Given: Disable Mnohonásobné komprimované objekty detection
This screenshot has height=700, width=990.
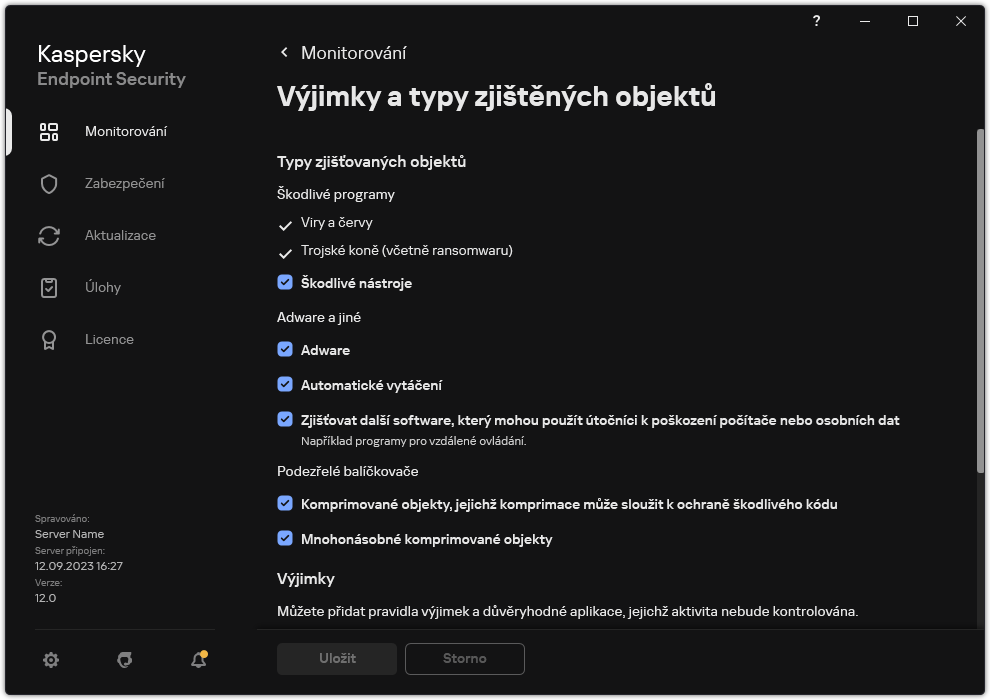Looking at the screenshot, I should [x=284, y=539].
